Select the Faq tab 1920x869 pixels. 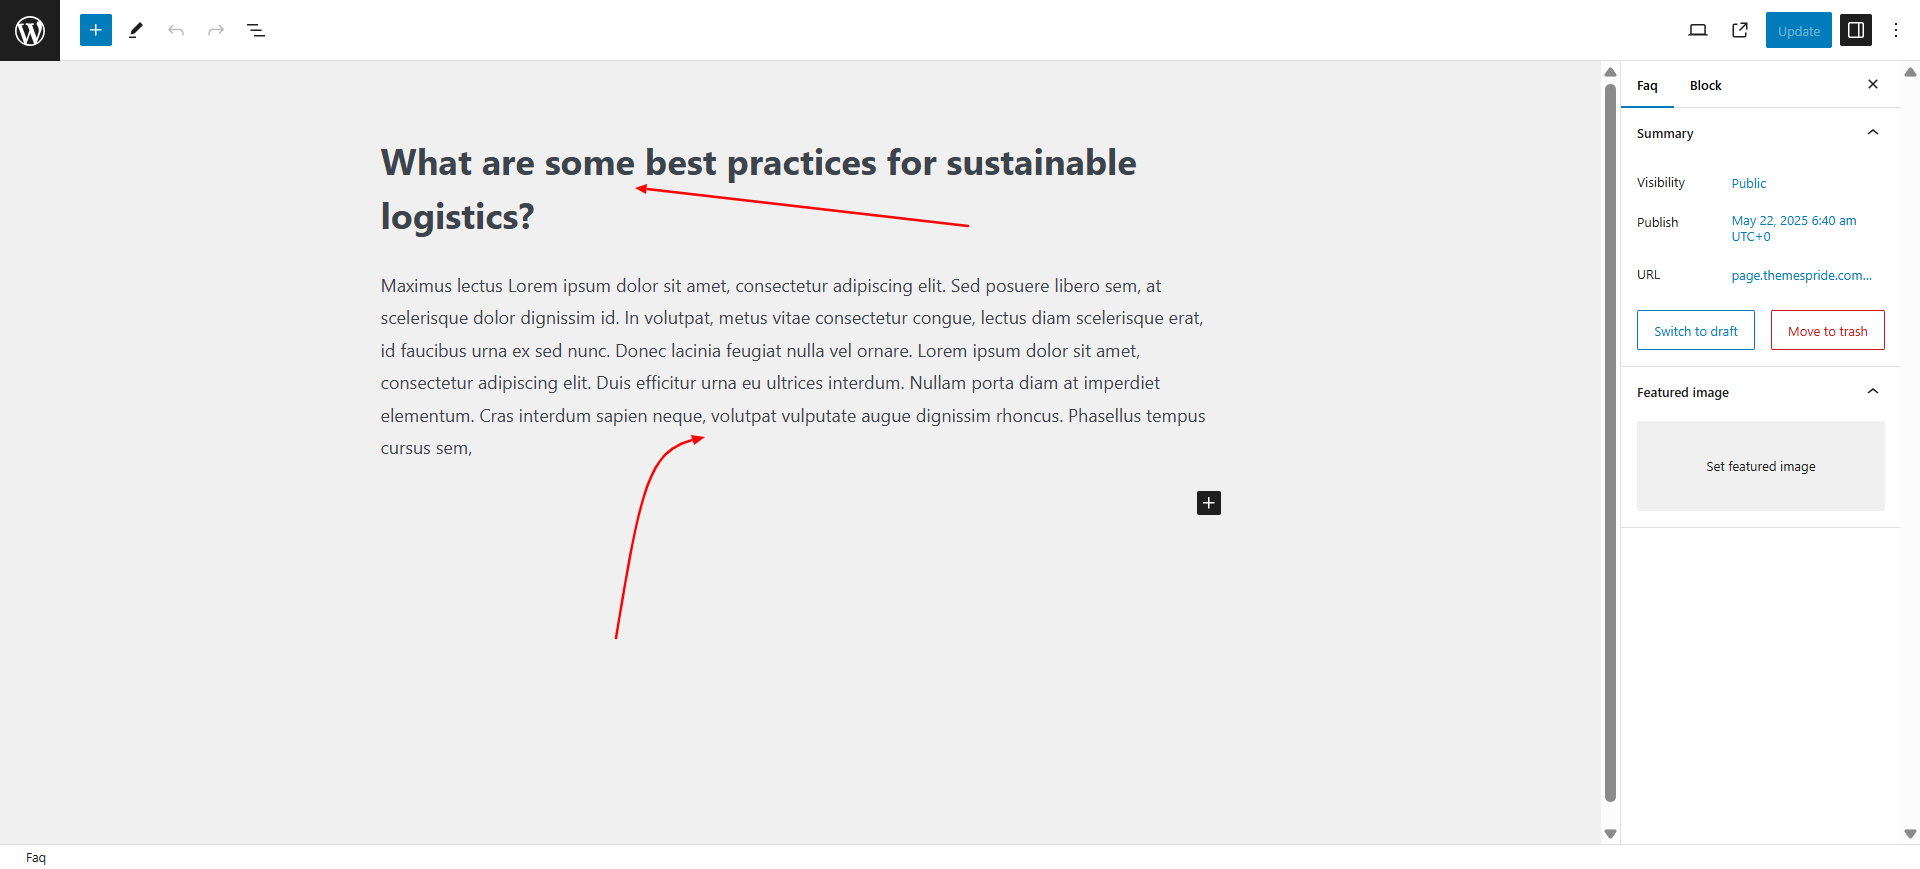[1647, 85]
